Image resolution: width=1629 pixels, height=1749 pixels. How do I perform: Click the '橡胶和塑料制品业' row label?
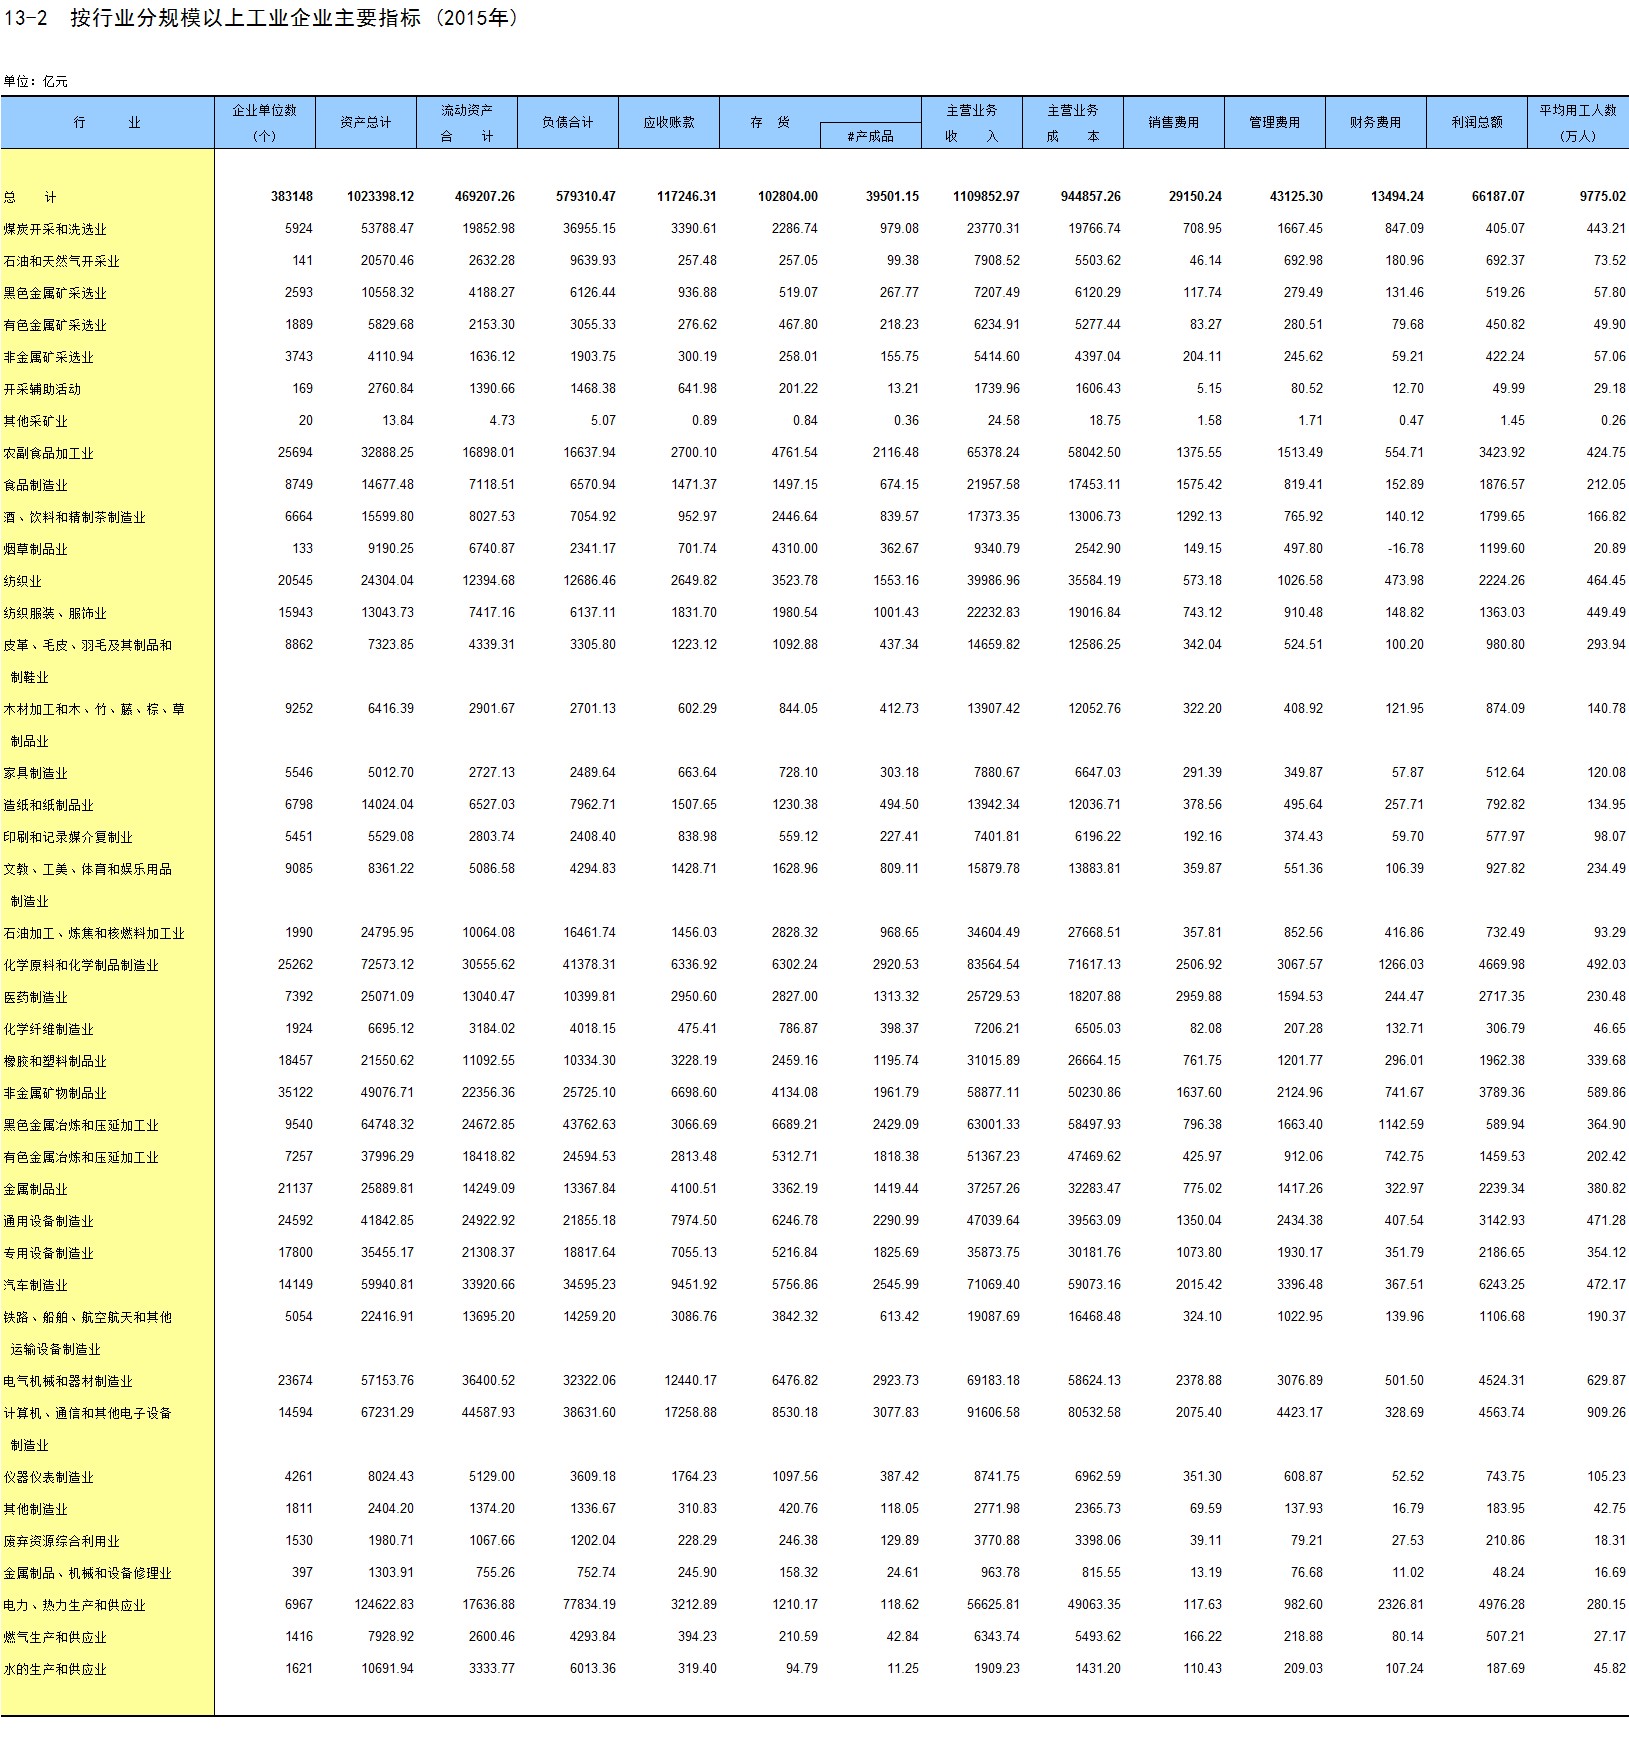pos(55,1061)
